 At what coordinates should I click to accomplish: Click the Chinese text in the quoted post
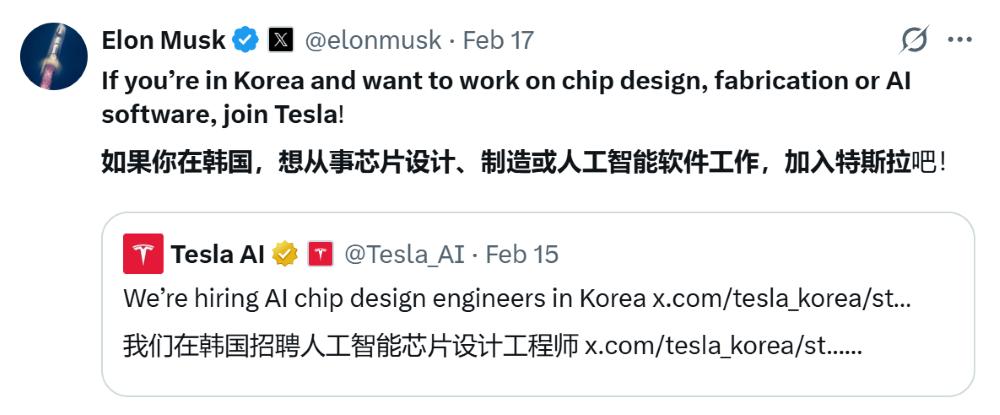(x=350, y=347)
